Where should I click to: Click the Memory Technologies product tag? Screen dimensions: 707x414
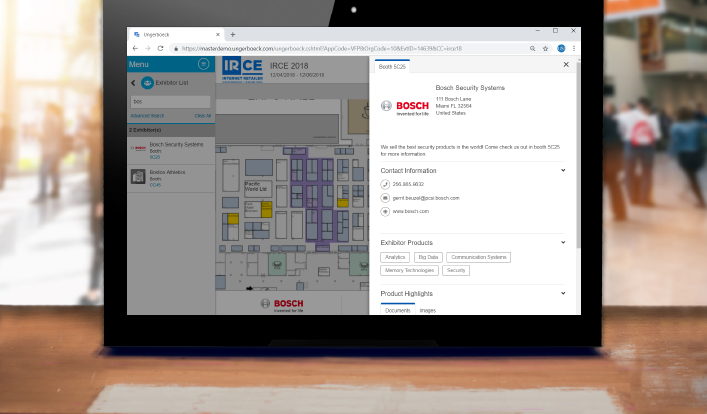click(x=409, y=271)
